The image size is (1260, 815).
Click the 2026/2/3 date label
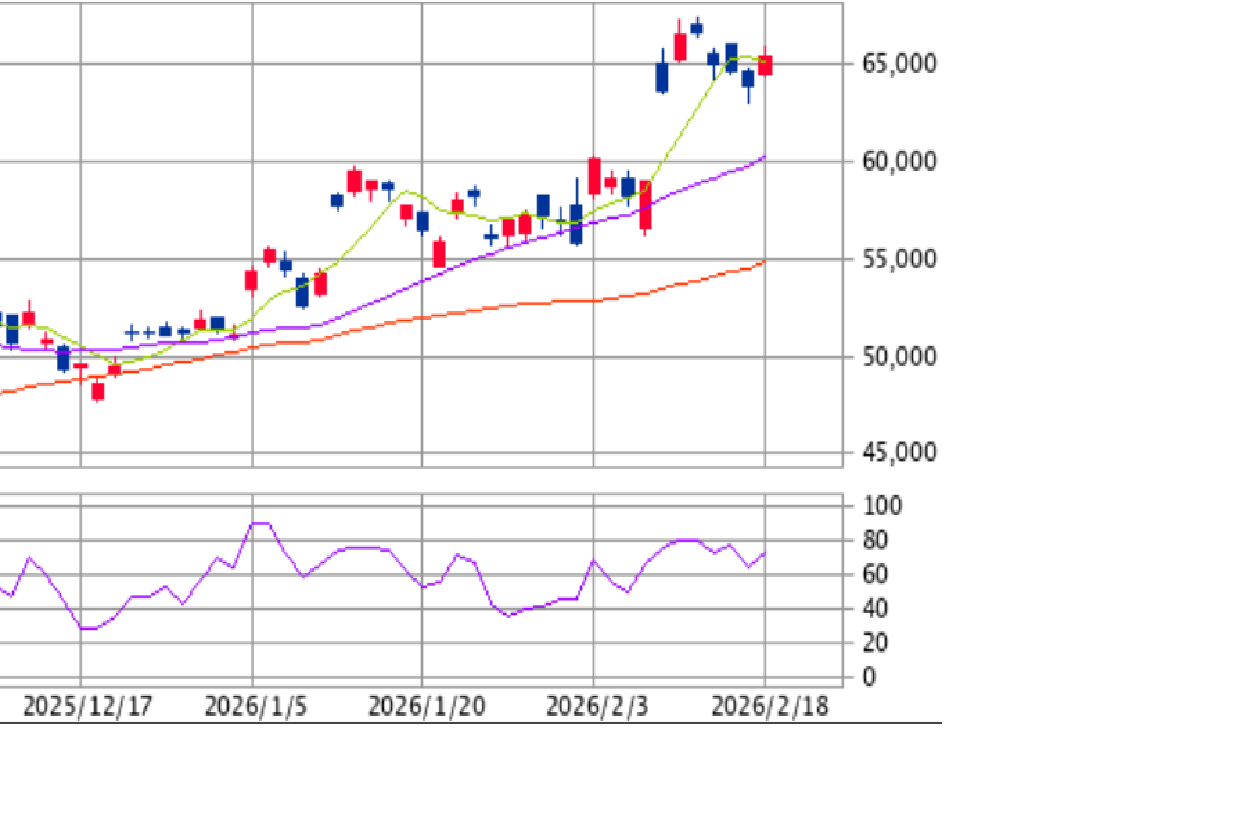[597, 707]
